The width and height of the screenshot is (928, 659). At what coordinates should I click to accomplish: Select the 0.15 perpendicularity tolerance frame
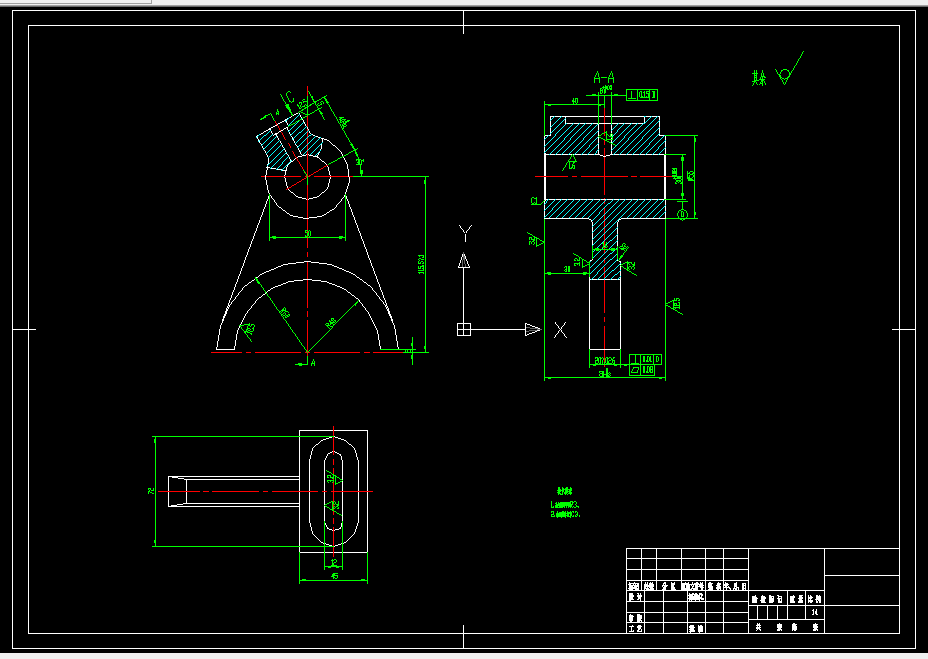tap(642, 95)
